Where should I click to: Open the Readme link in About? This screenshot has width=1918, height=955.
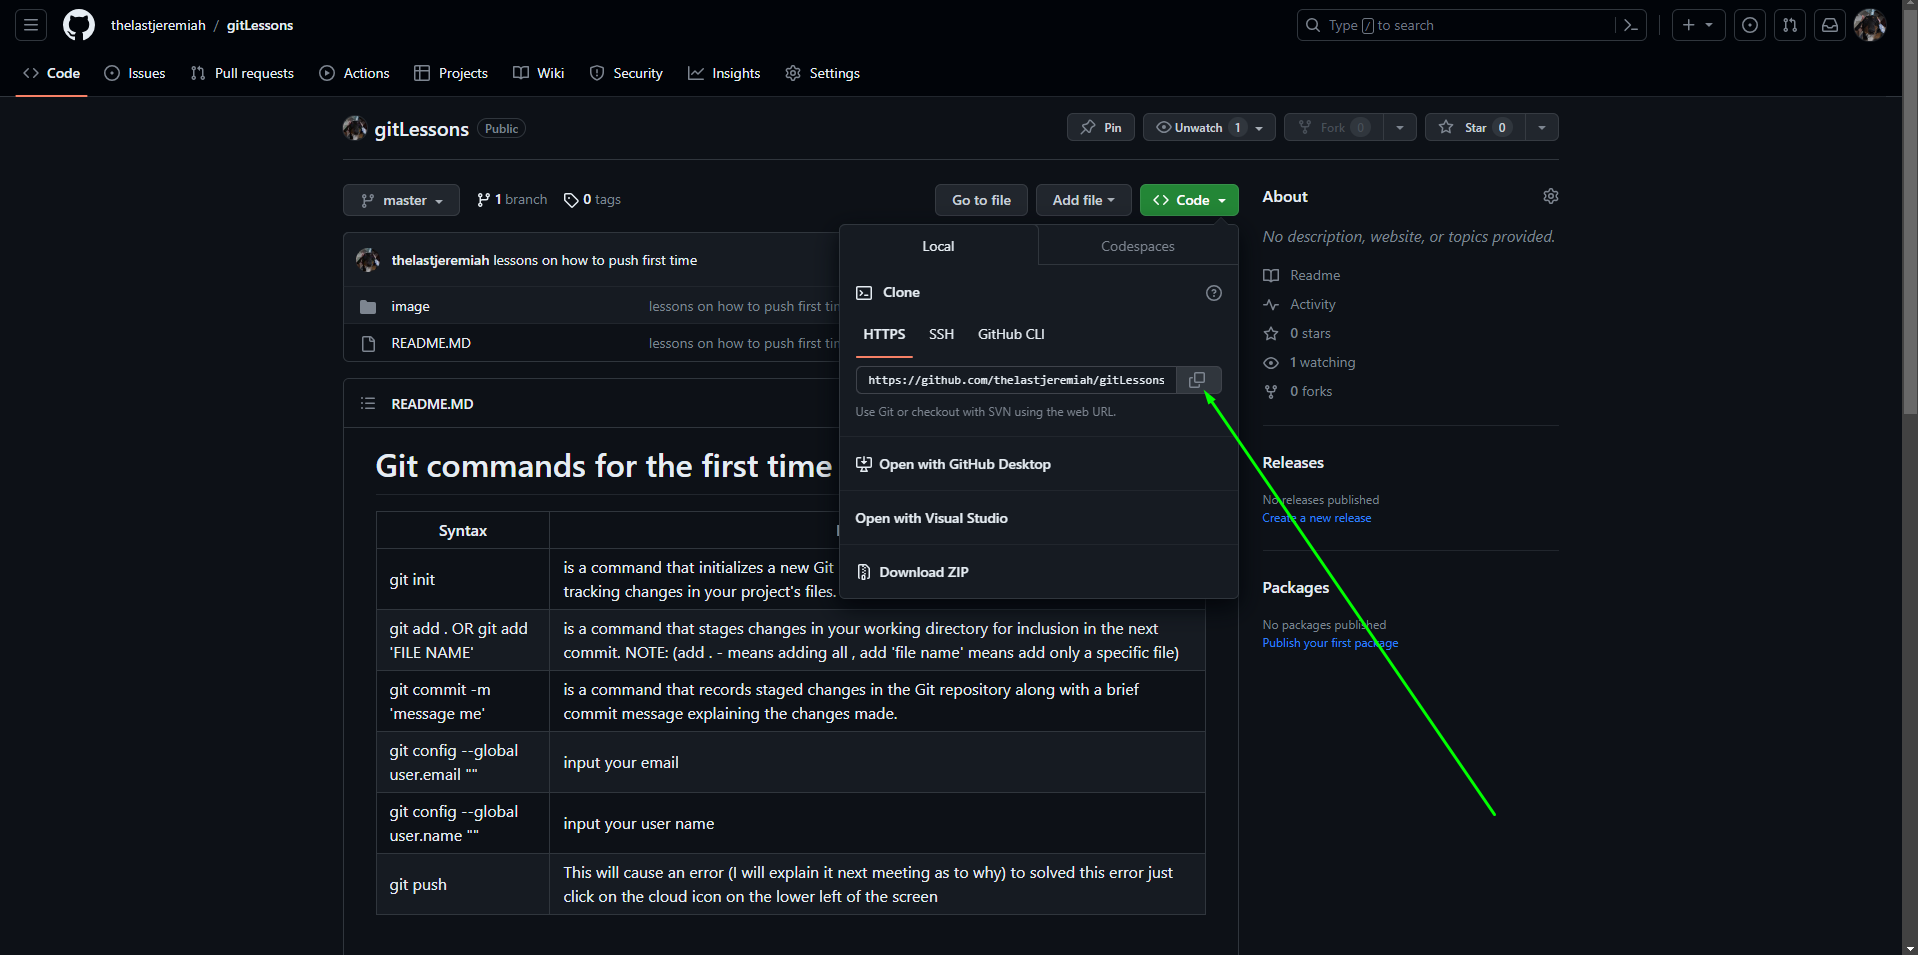pos(1302,275)
